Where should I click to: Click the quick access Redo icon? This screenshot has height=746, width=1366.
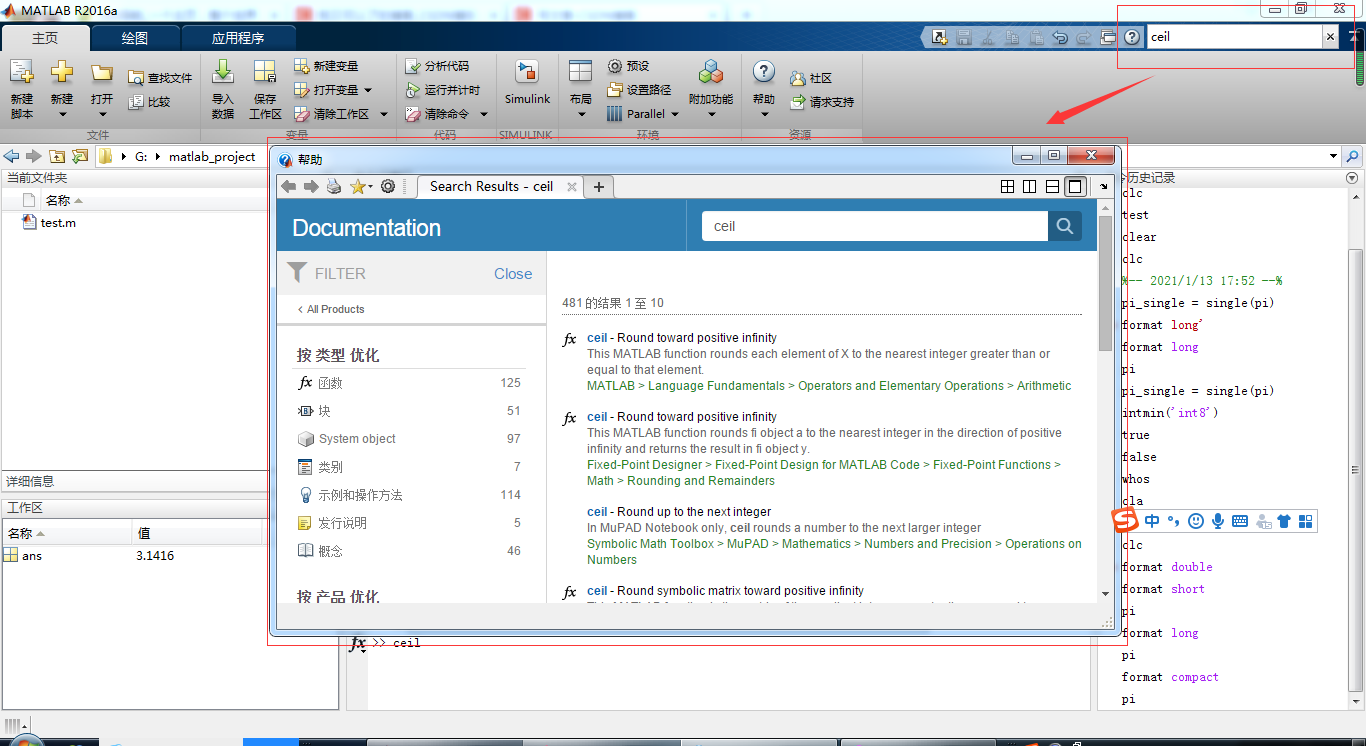(x=1084, y=37)
